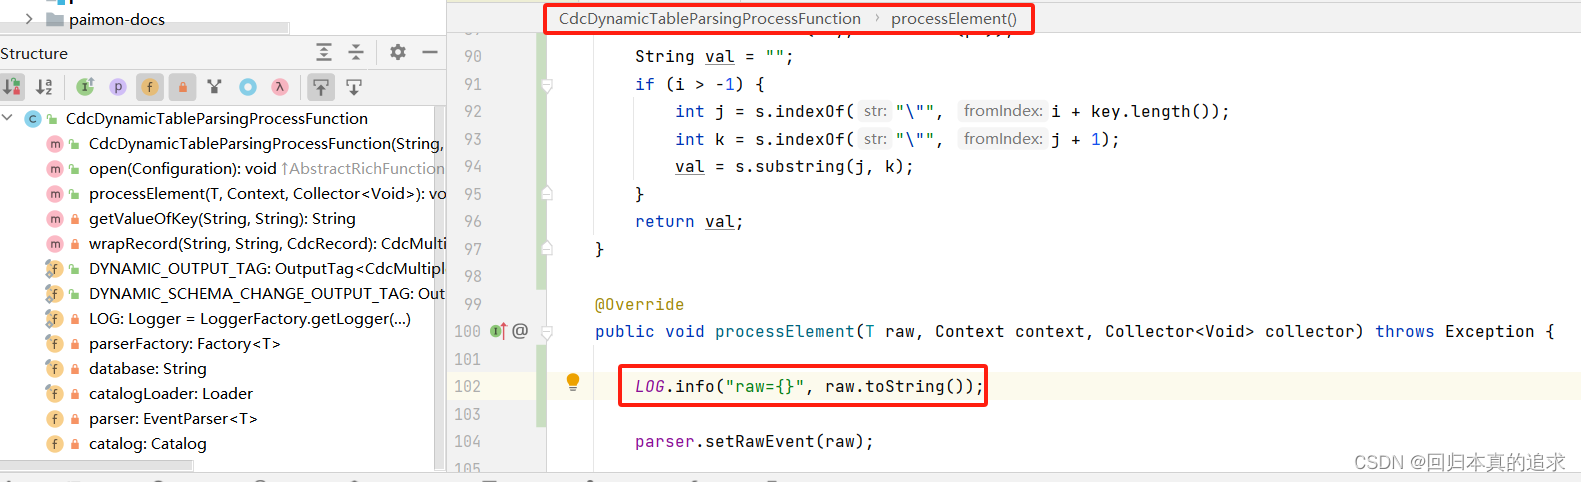Expand all nodes in Structure panel

click(324, 52)
